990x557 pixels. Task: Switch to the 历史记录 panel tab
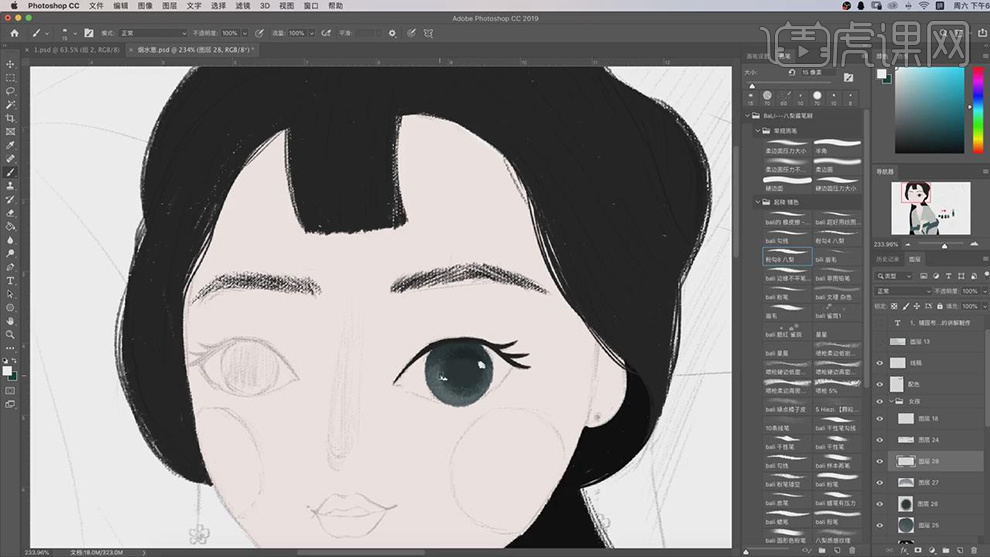(888, 260)
